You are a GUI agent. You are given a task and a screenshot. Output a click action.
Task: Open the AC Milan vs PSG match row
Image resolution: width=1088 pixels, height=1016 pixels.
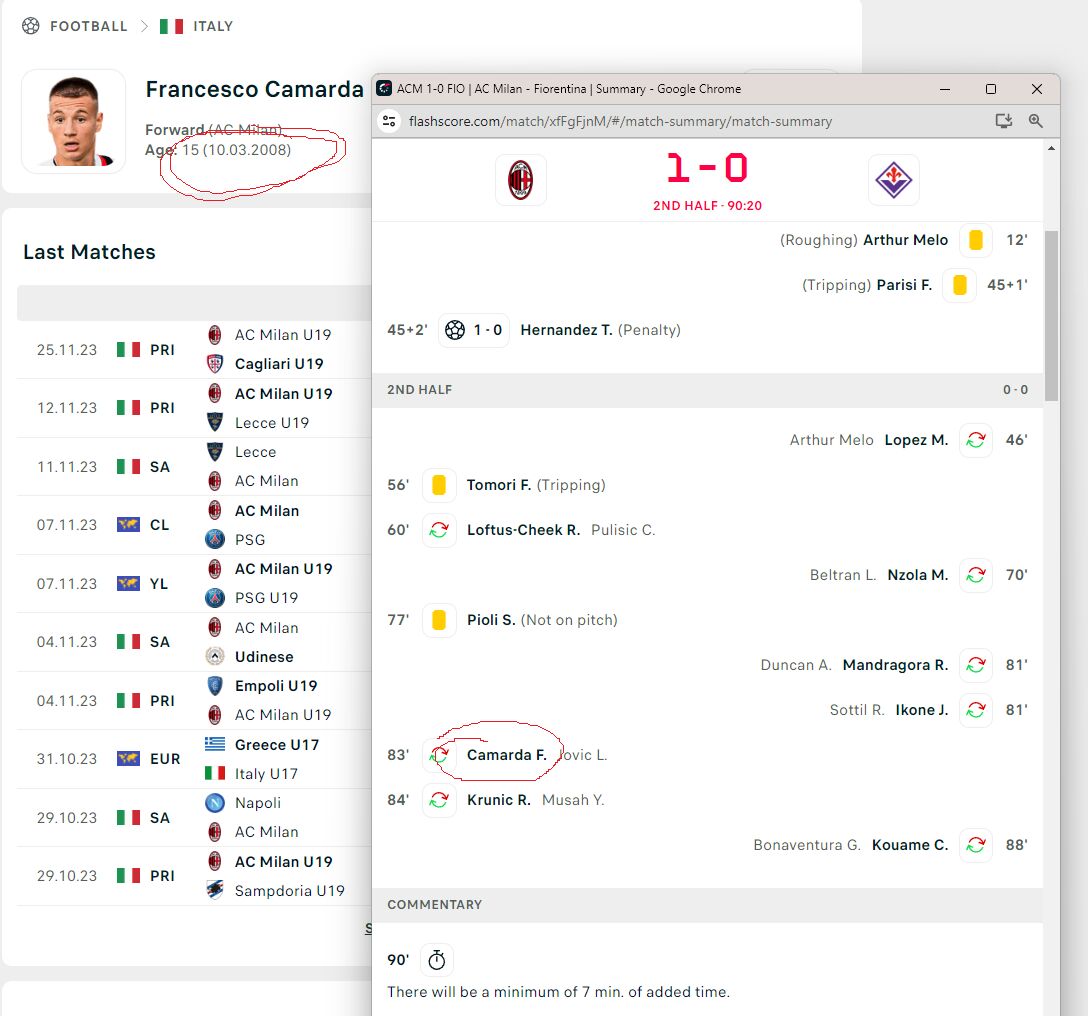(x=194, y=525)
